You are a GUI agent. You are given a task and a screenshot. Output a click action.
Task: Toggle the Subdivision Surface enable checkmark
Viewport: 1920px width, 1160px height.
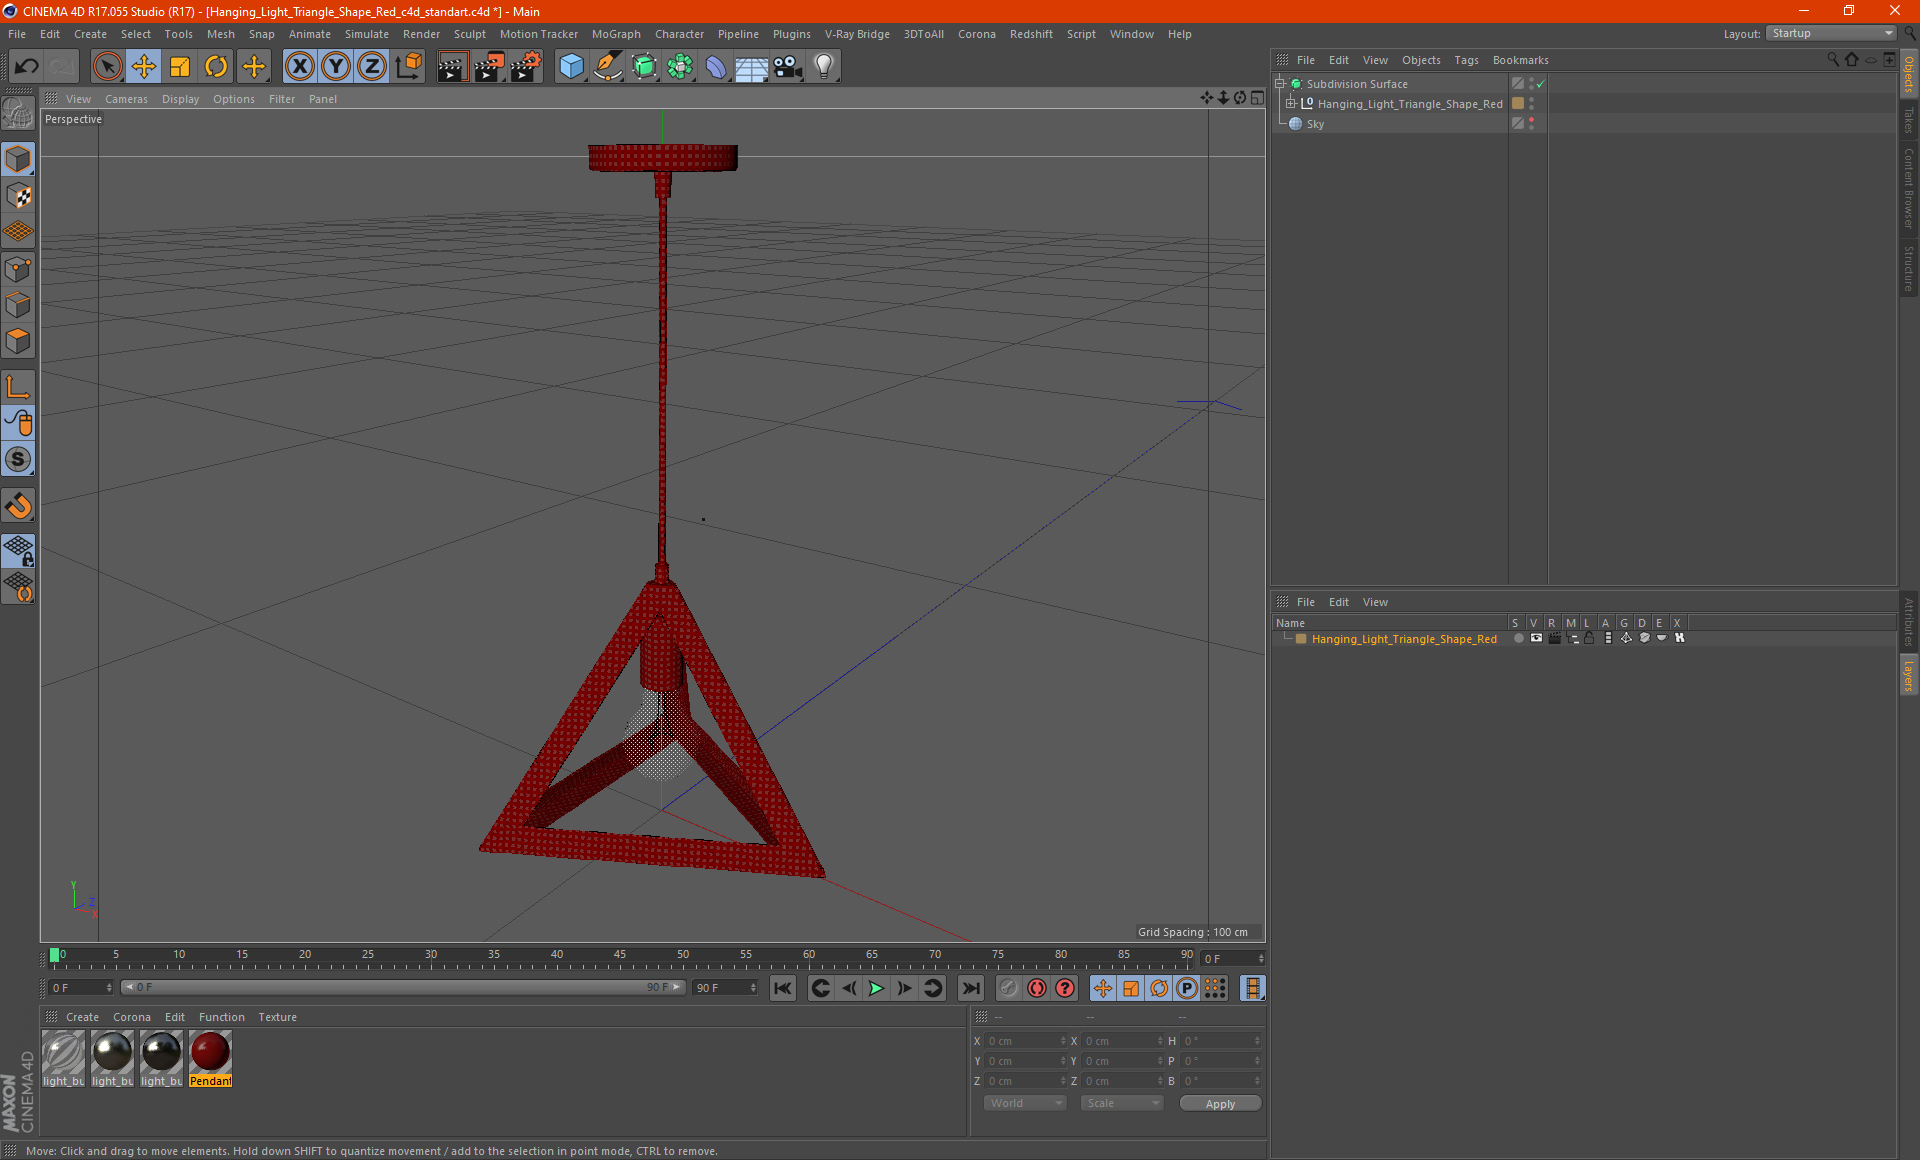tap(1541, 84)
